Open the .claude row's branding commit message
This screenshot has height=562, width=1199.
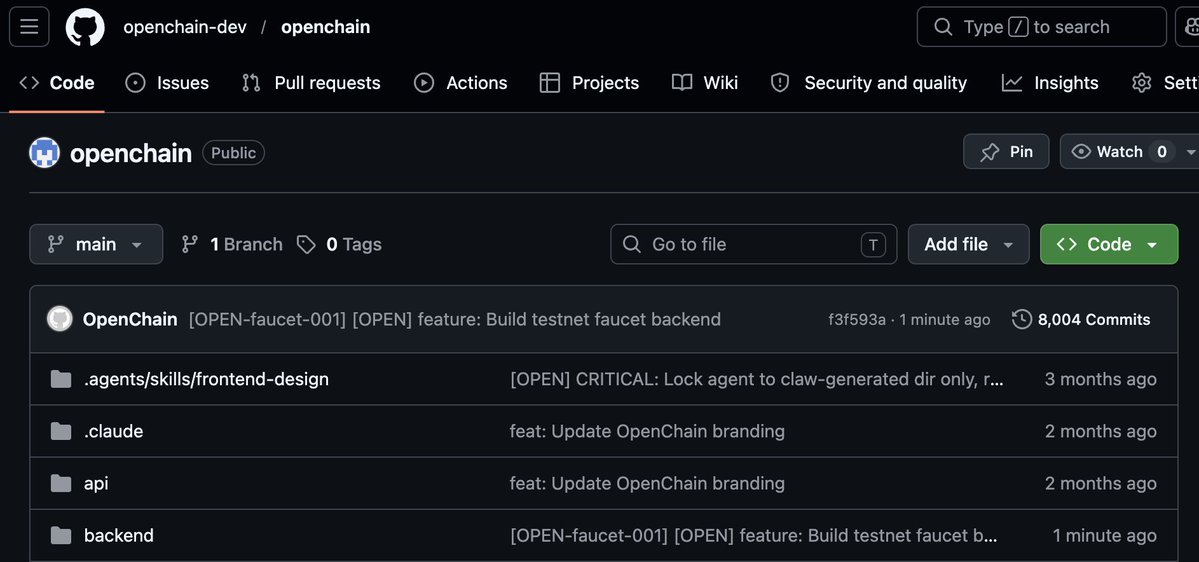(647, 431)
